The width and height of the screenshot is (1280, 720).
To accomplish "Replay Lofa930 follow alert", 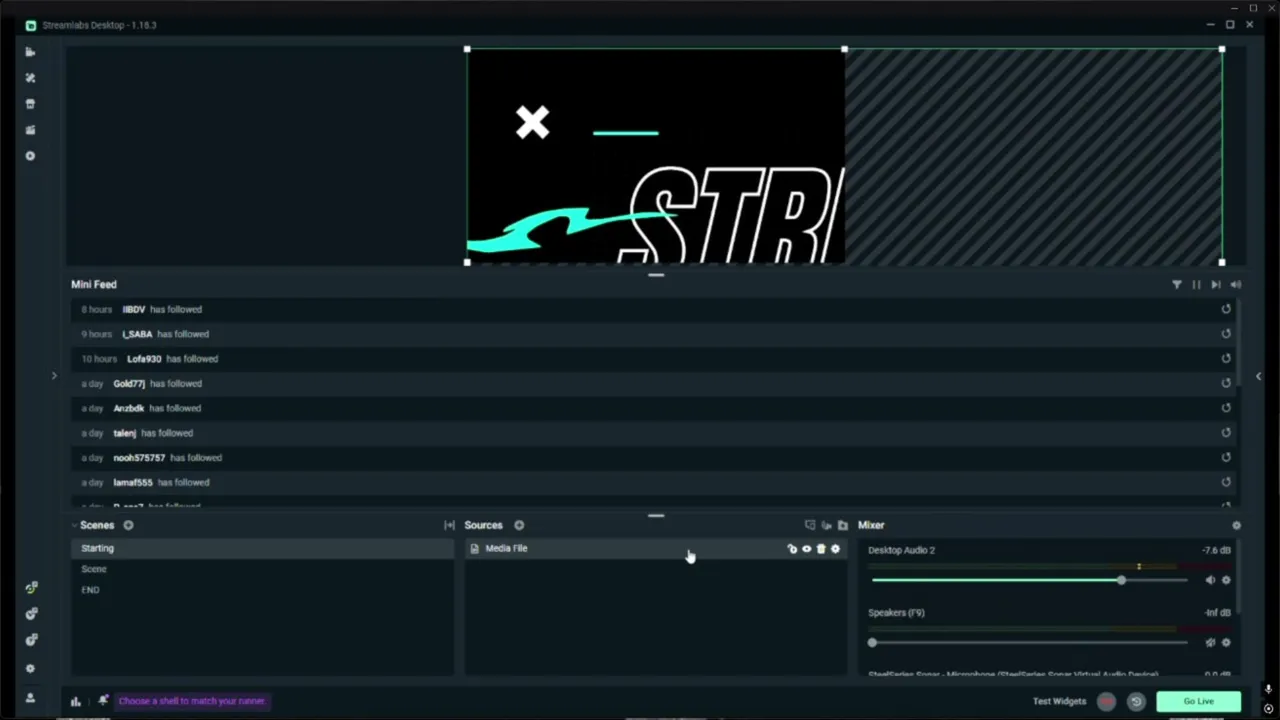I will [x=1226, y=359].
